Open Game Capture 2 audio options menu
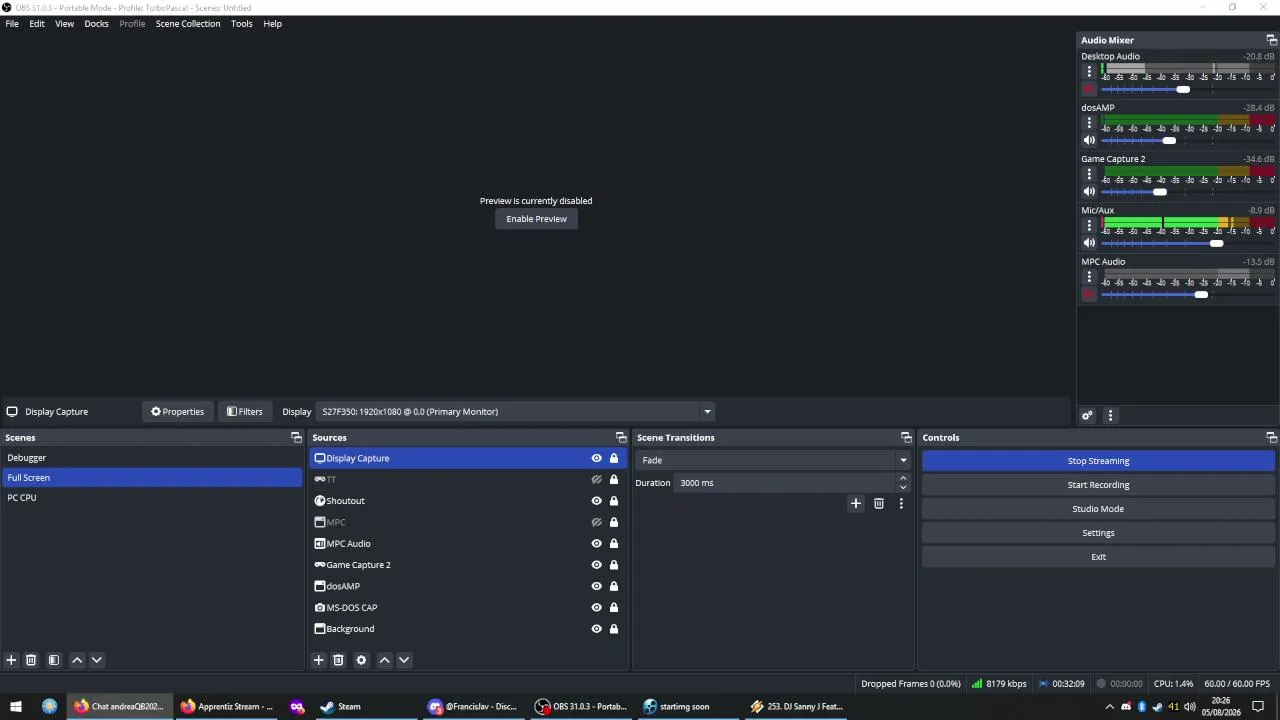This screenshot has height=720, width=1280. [1089, 174]
